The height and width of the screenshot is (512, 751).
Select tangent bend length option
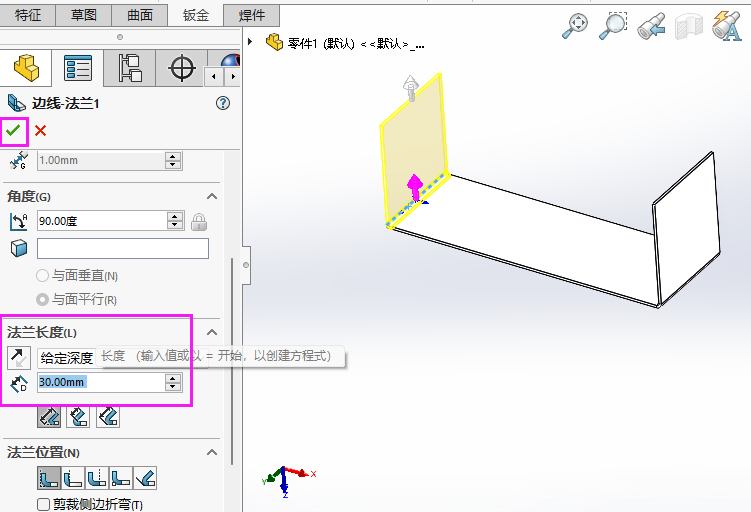[x=108, y=416]
